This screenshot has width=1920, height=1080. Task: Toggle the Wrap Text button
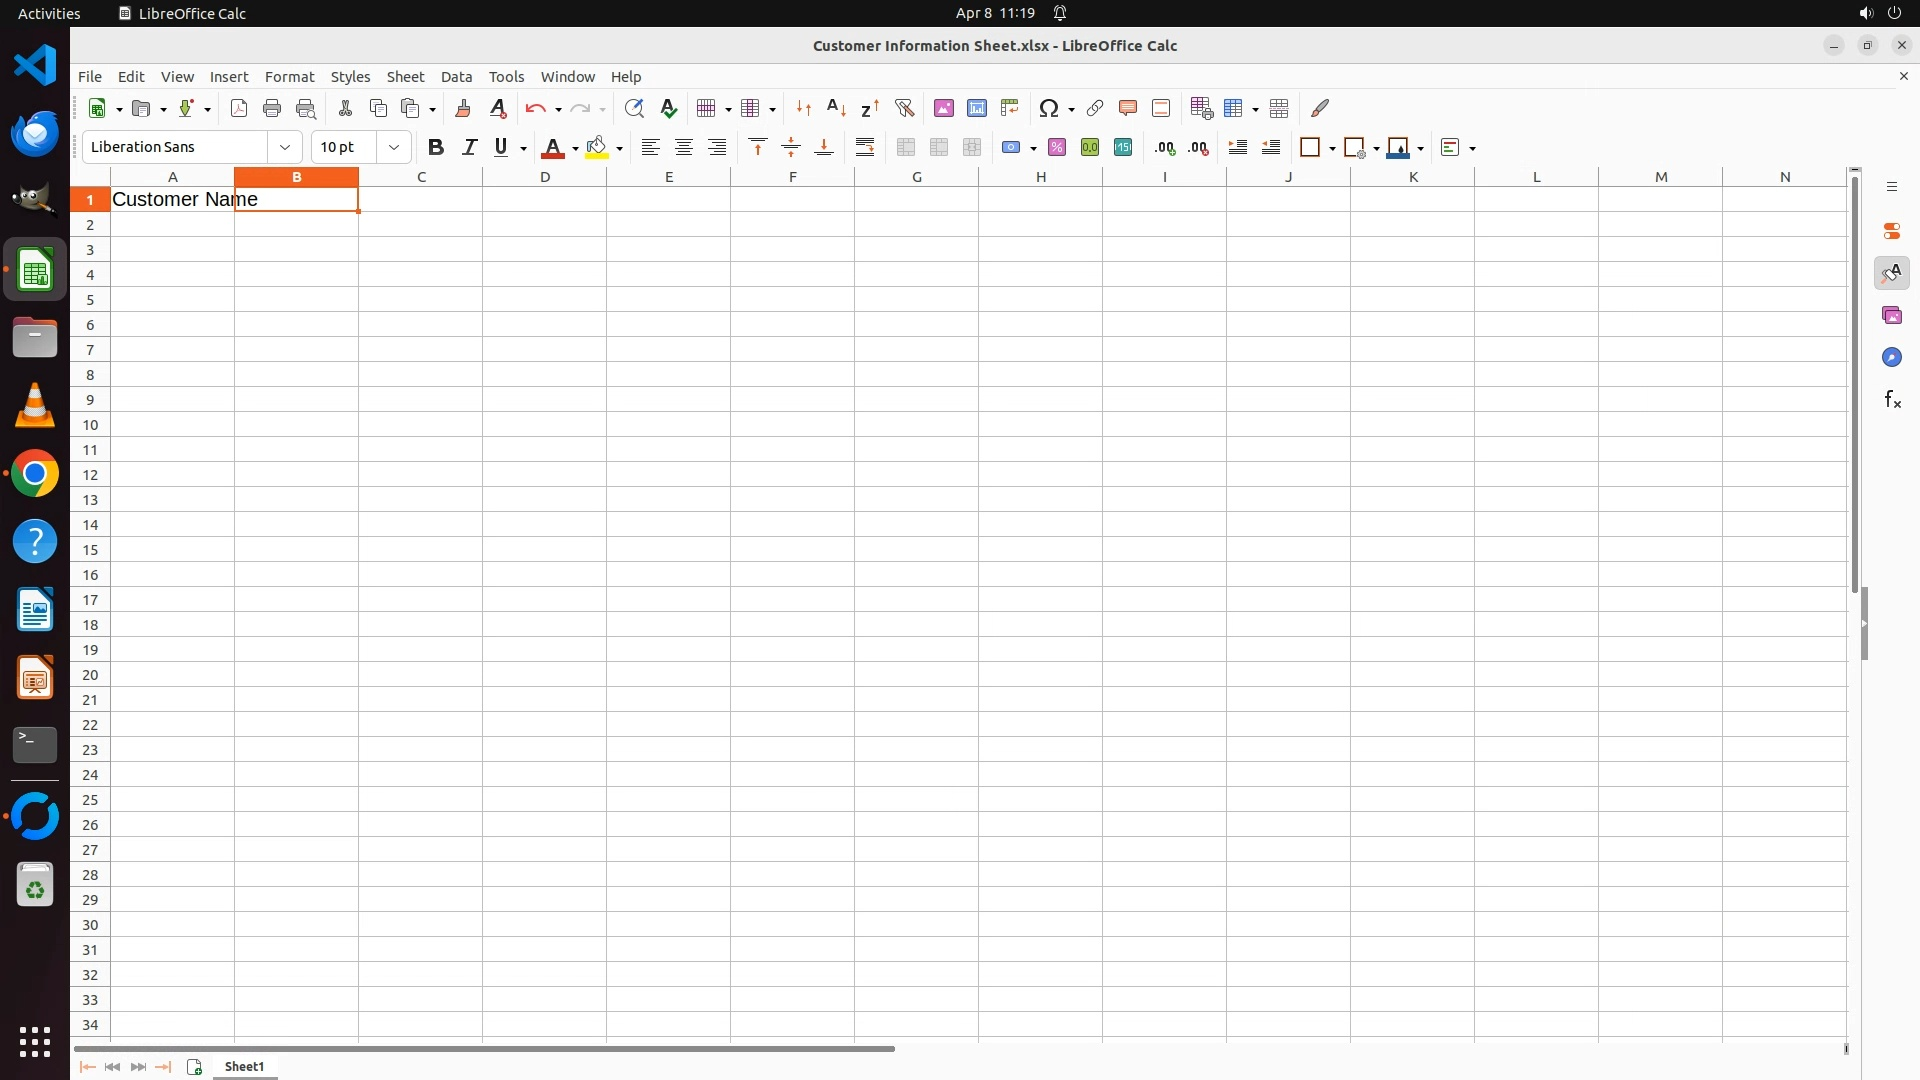pos(865,147)
